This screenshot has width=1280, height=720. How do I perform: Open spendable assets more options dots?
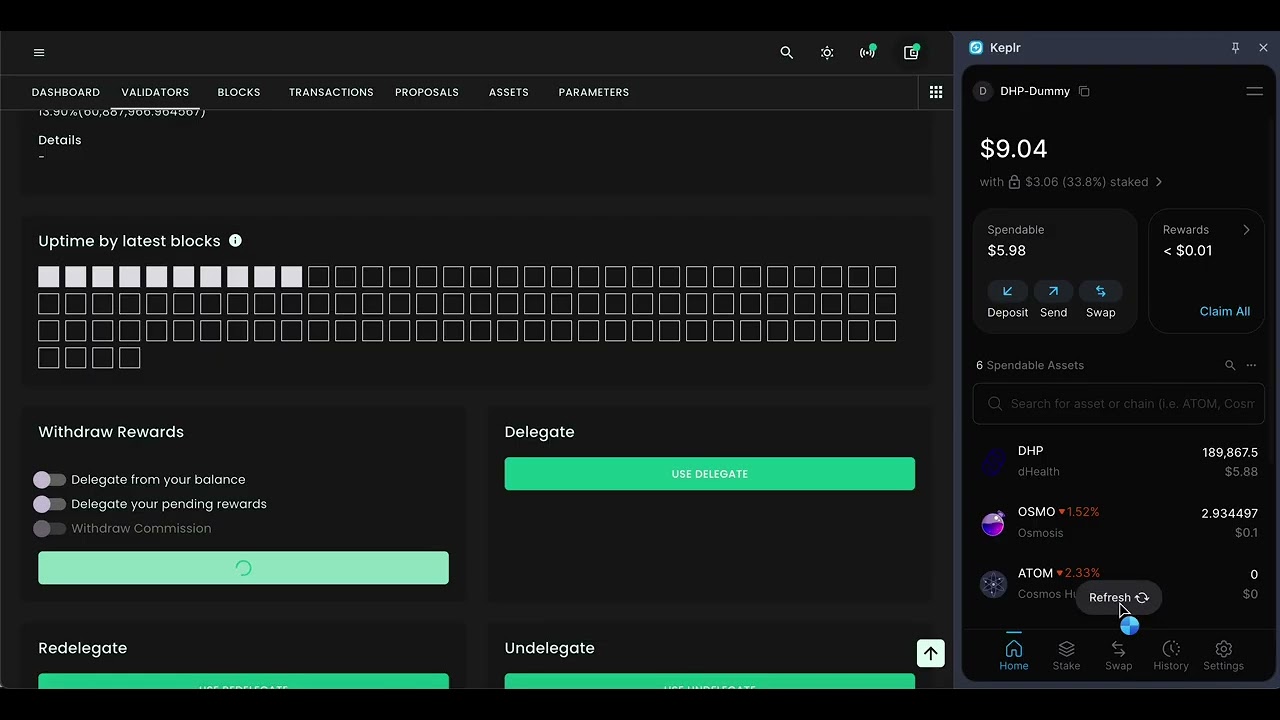pos(1251,365)
